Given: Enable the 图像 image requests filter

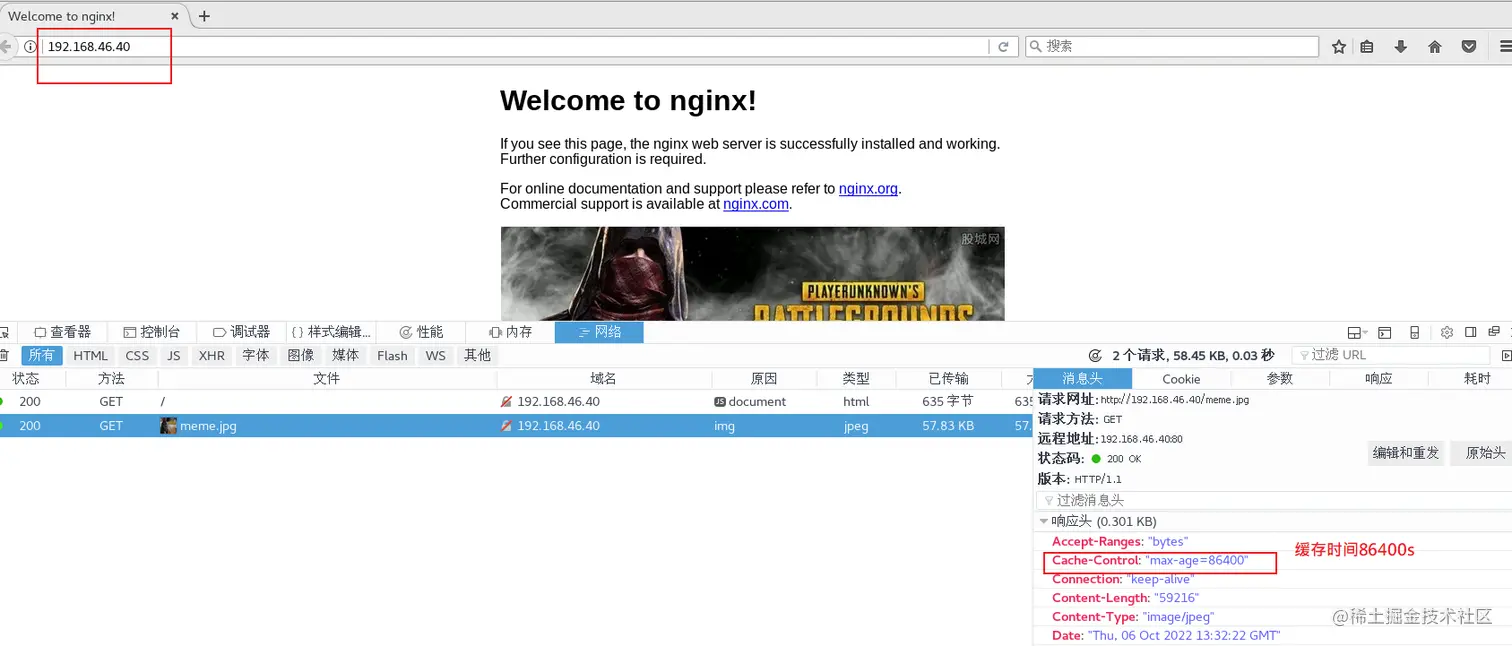Looking at the screenshot, I should click(300, 355).
